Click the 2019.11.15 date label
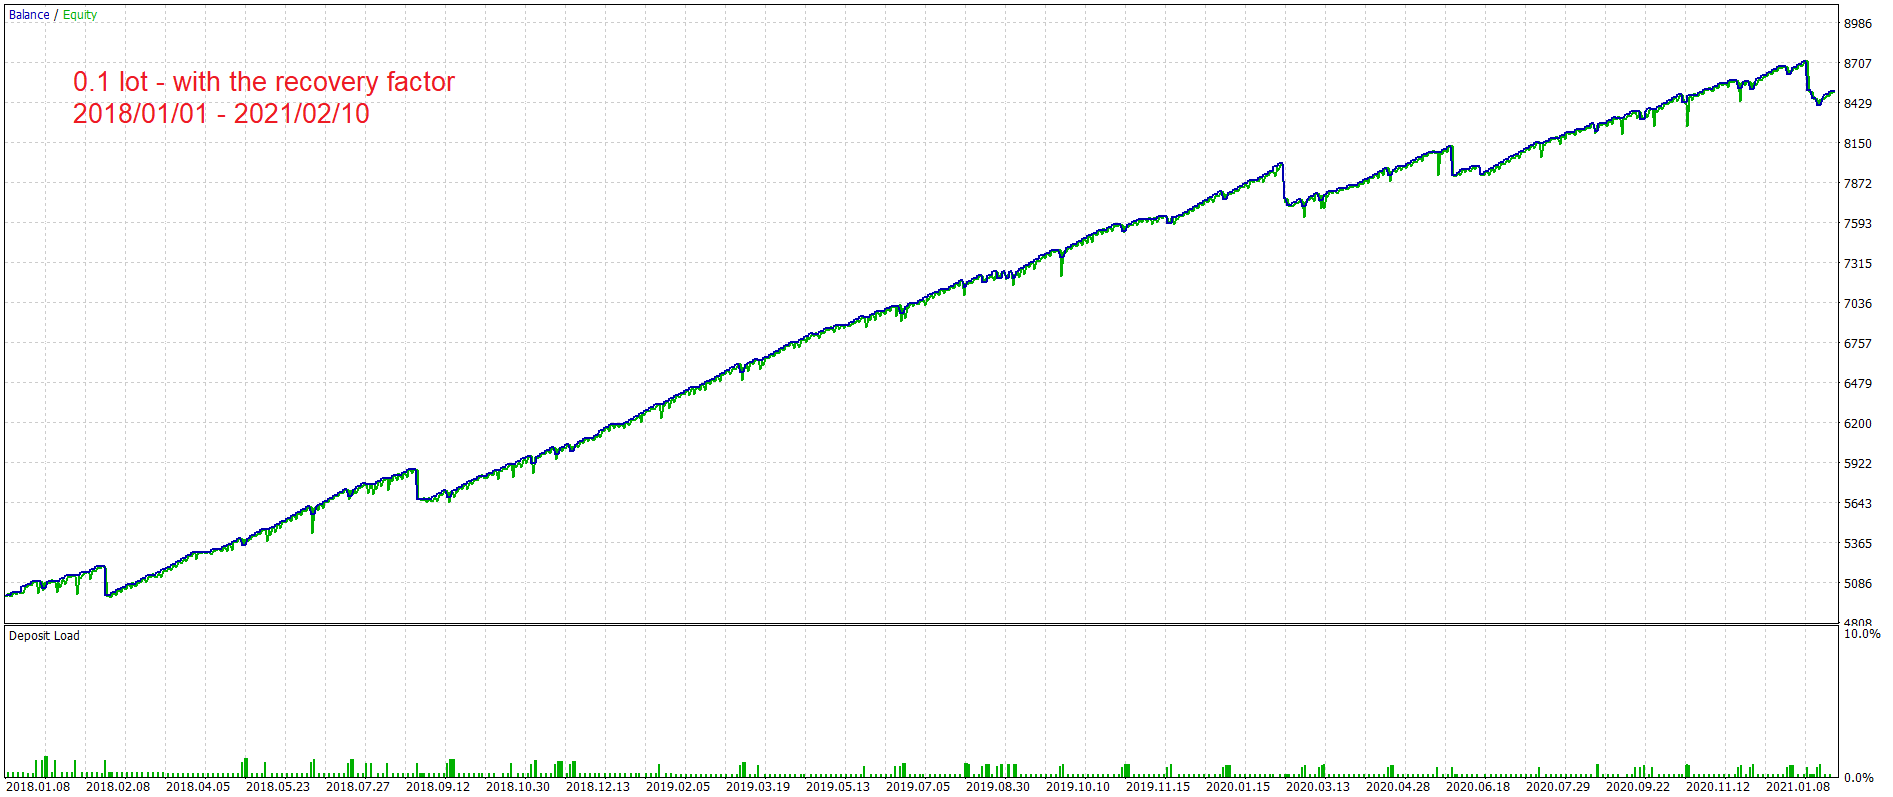Image resolution: width=1893 pixels, height=797 pixels. (1158, 787)
